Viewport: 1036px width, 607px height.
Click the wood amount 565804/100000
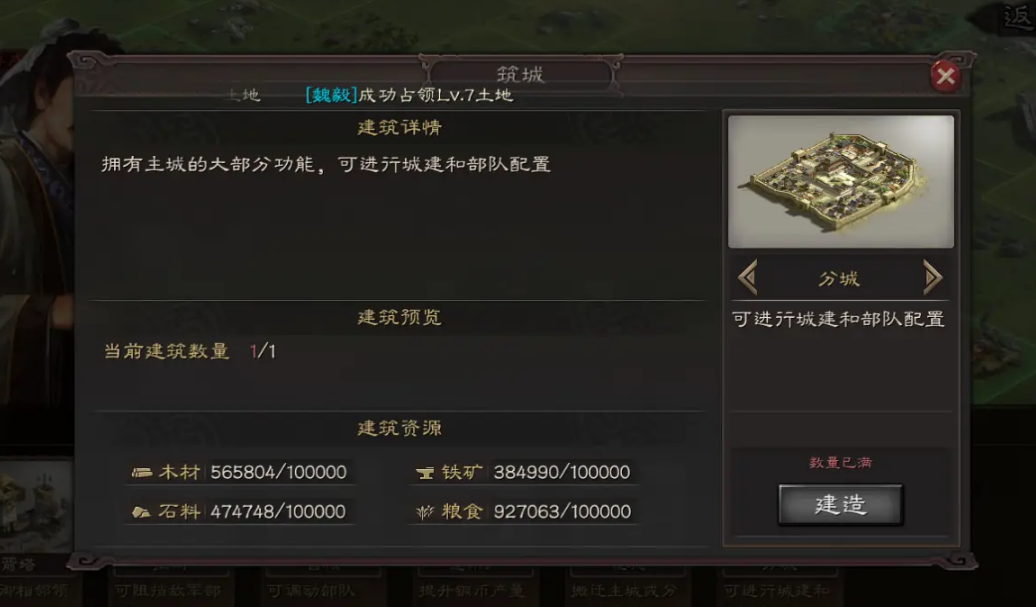pyautogui.click(x=278, y=472)
